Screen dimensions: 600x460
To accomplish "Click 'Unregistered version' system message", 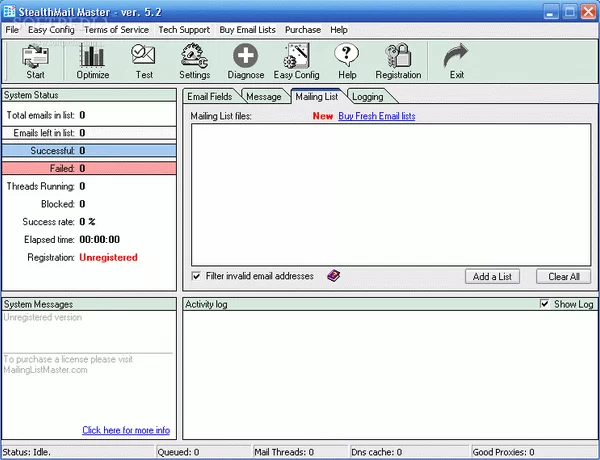I will (x=42, y=317).
